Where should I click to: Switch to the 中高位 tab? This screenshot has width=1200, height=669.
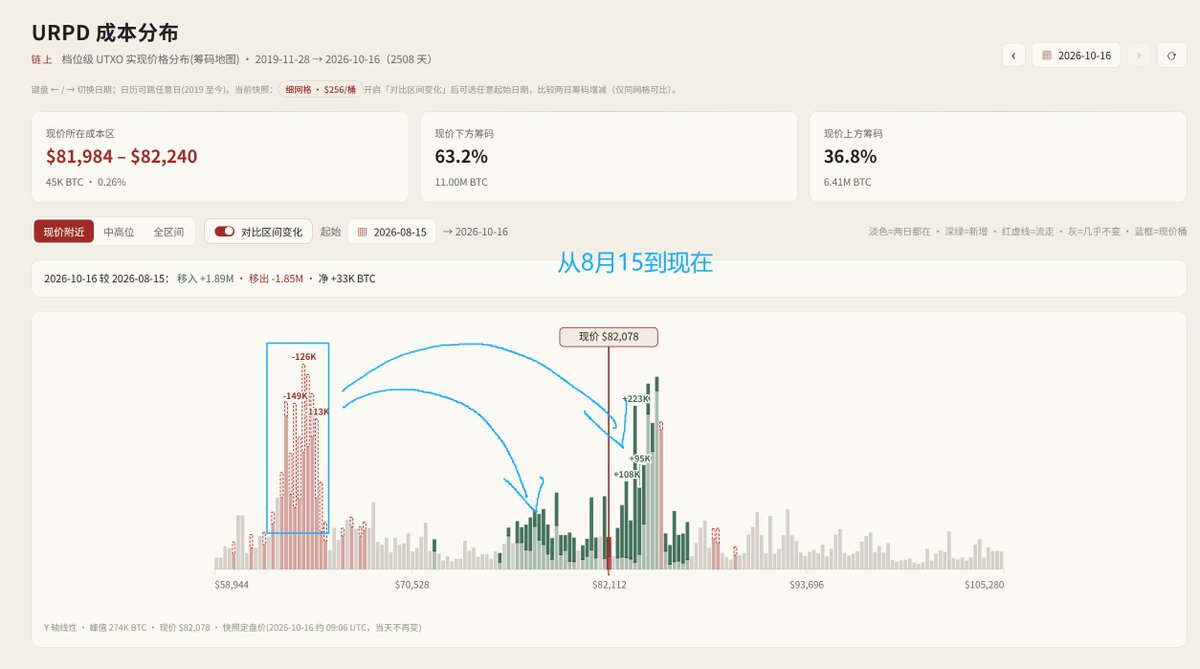coord(119,232)
